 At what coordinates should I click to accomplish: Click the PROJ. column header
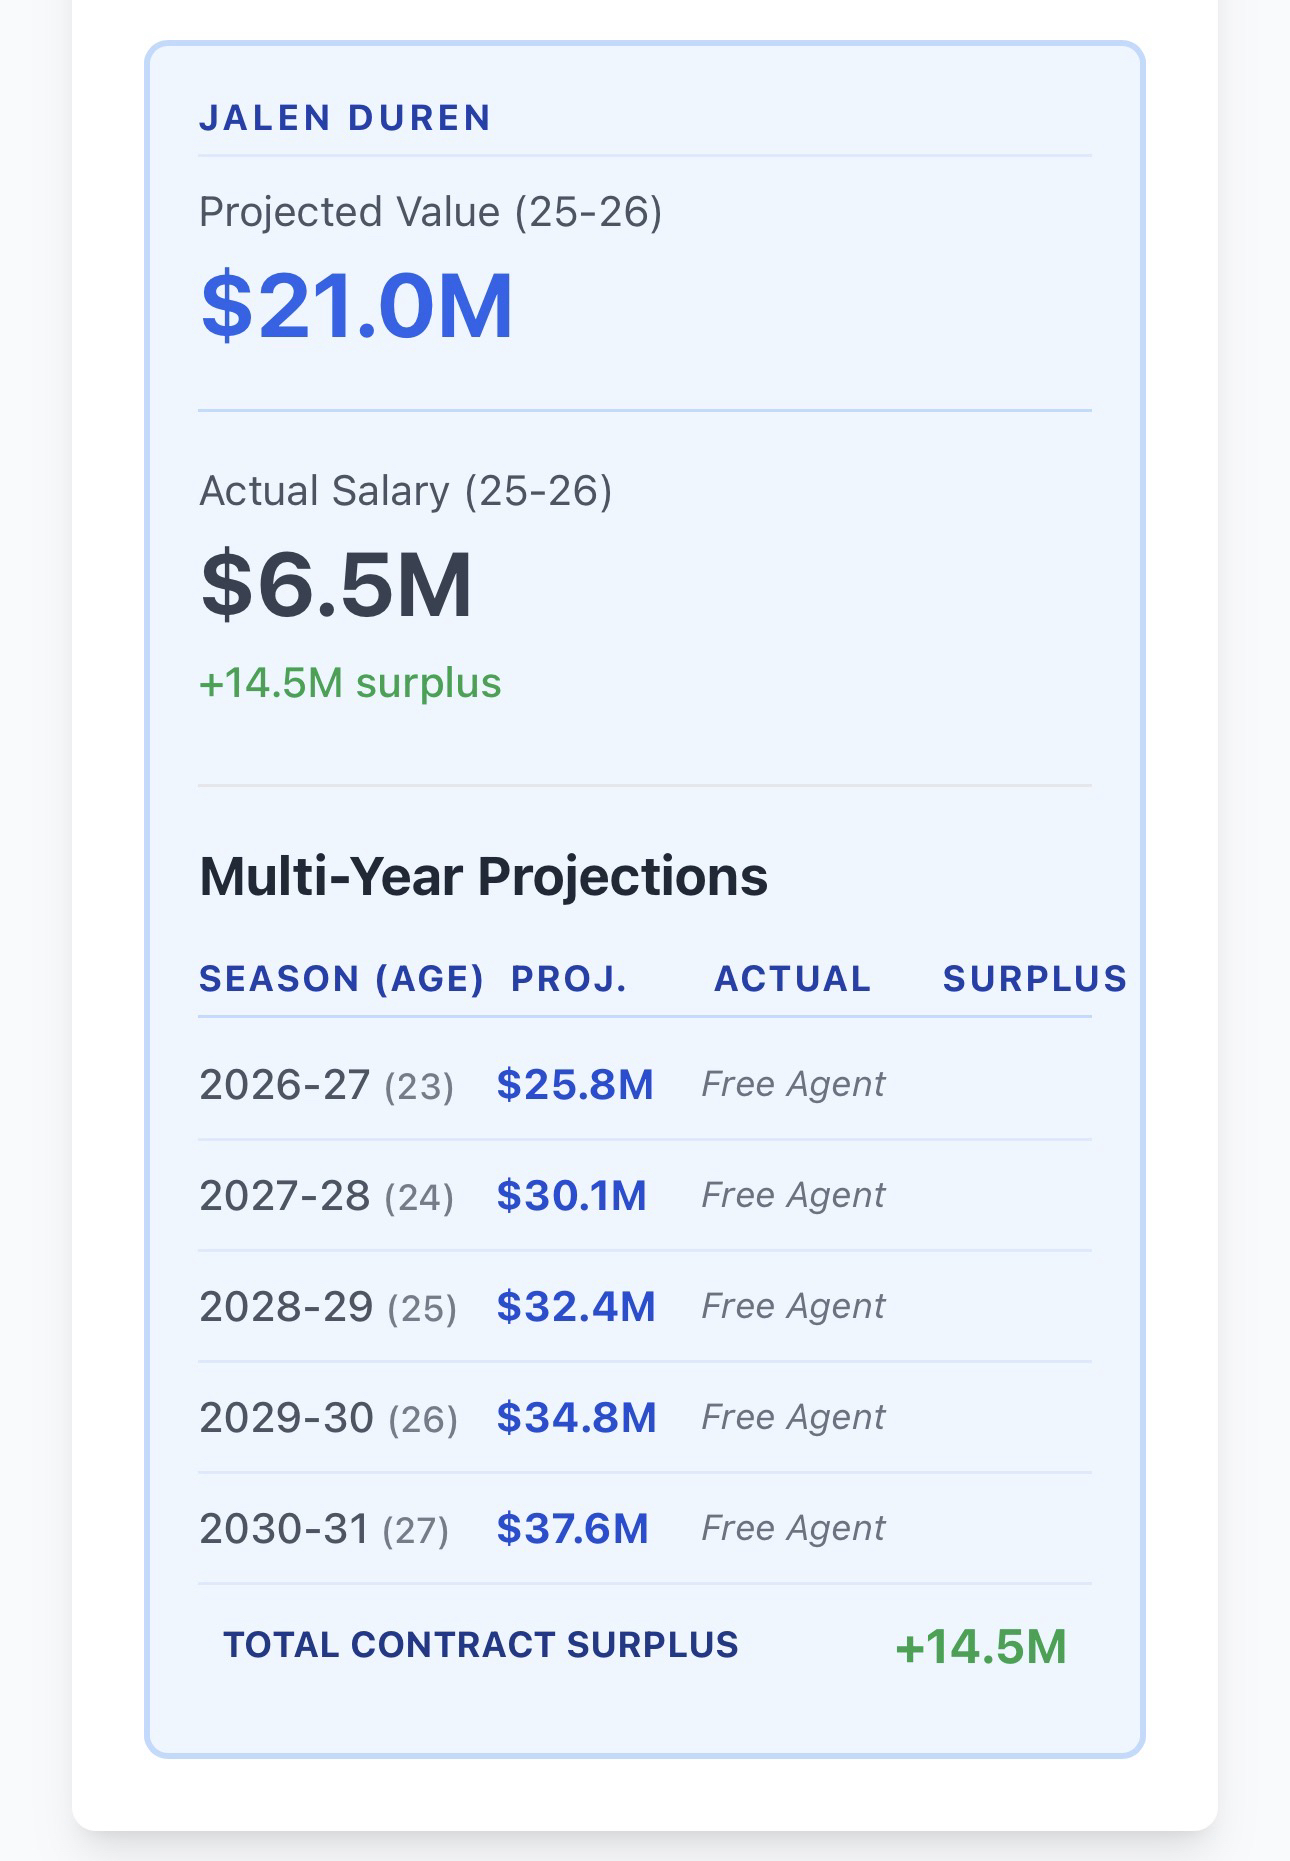(x=569, y=979)
